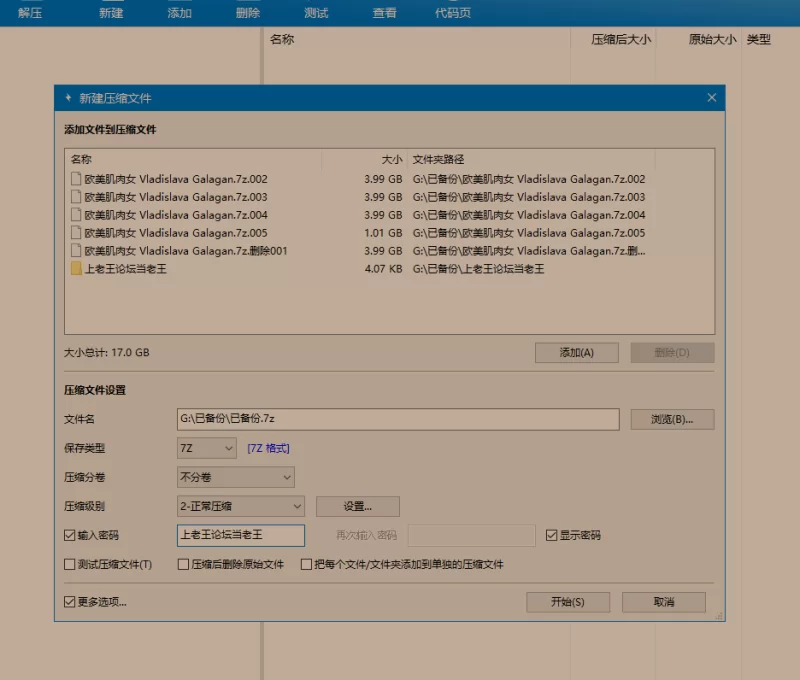
Task: Click the file icon of Galagan.7z.删除001
Action: click(76, 251)
